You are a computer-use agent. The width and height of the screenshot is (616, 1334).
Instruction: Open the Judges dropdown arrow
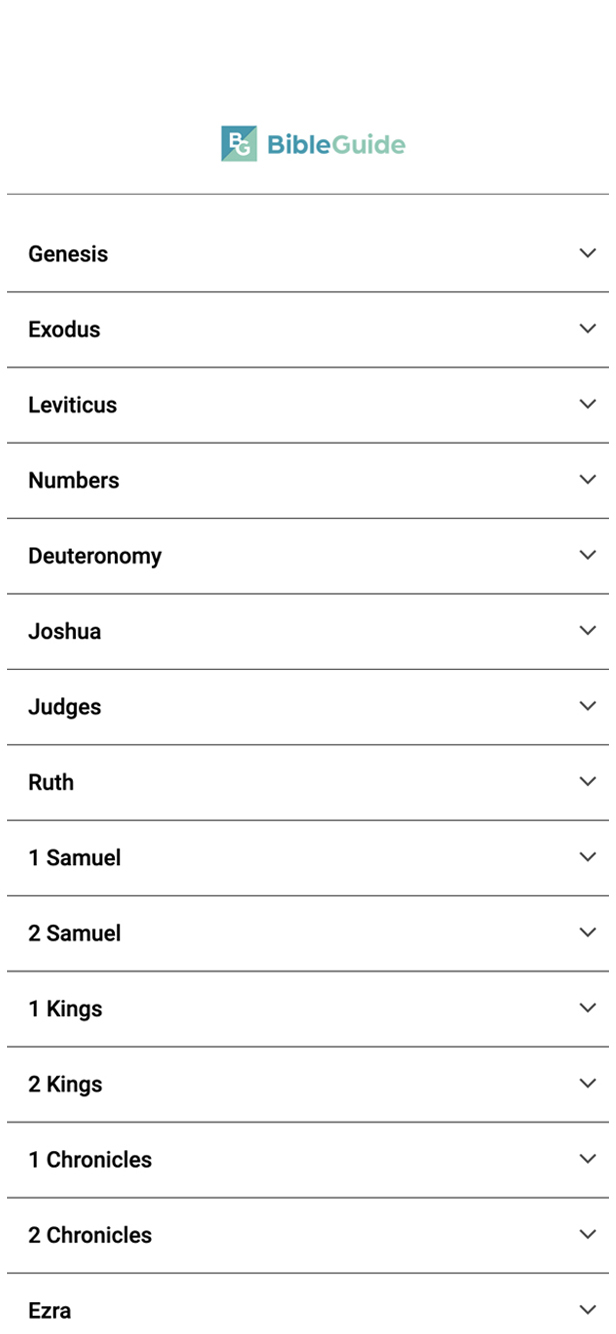click(x=588, y=706)
